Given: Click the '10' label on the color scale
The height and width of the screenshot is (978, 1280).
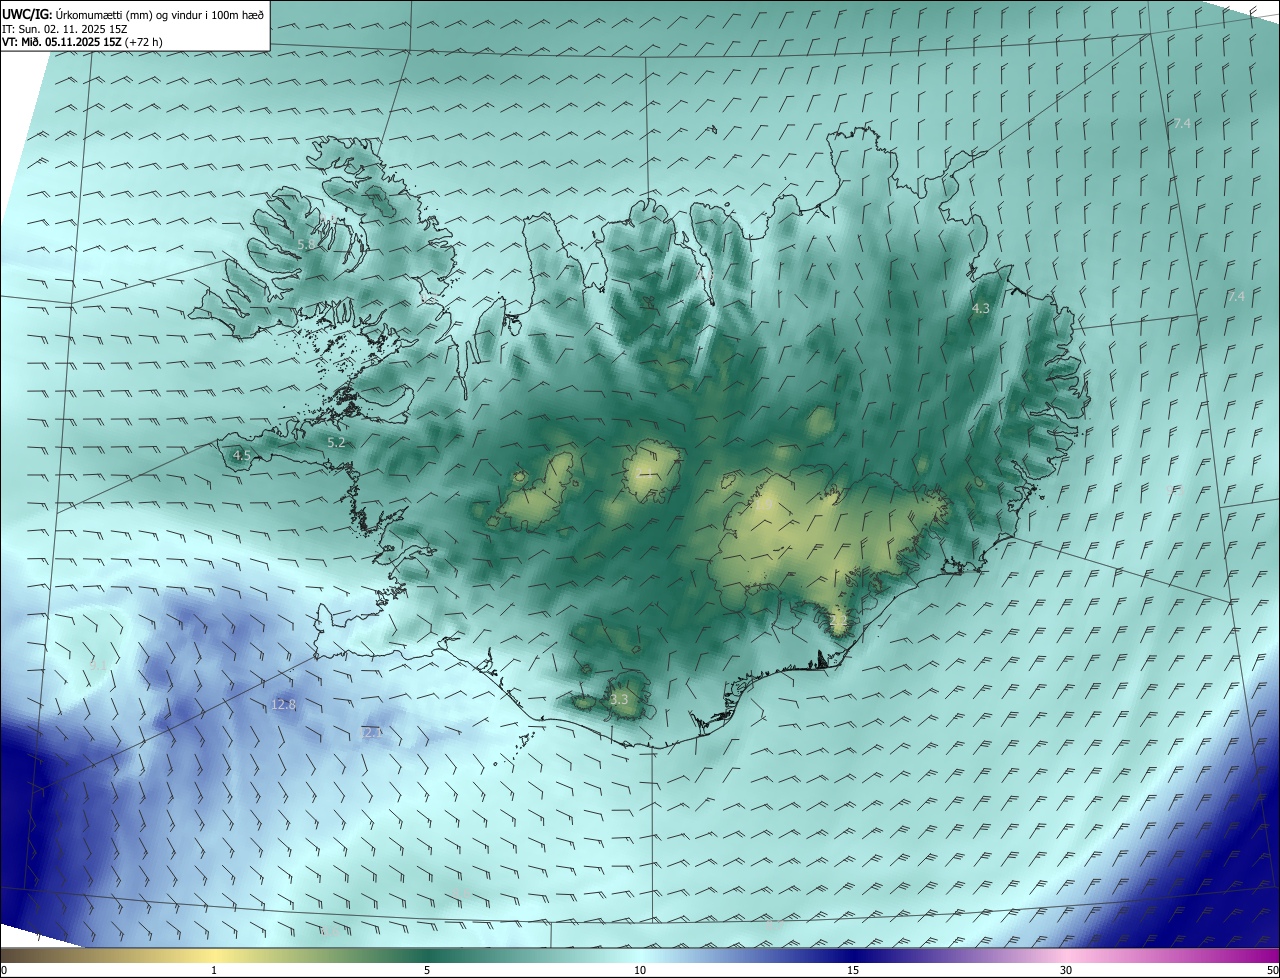Looking at the screenshot, I should 640,971.
